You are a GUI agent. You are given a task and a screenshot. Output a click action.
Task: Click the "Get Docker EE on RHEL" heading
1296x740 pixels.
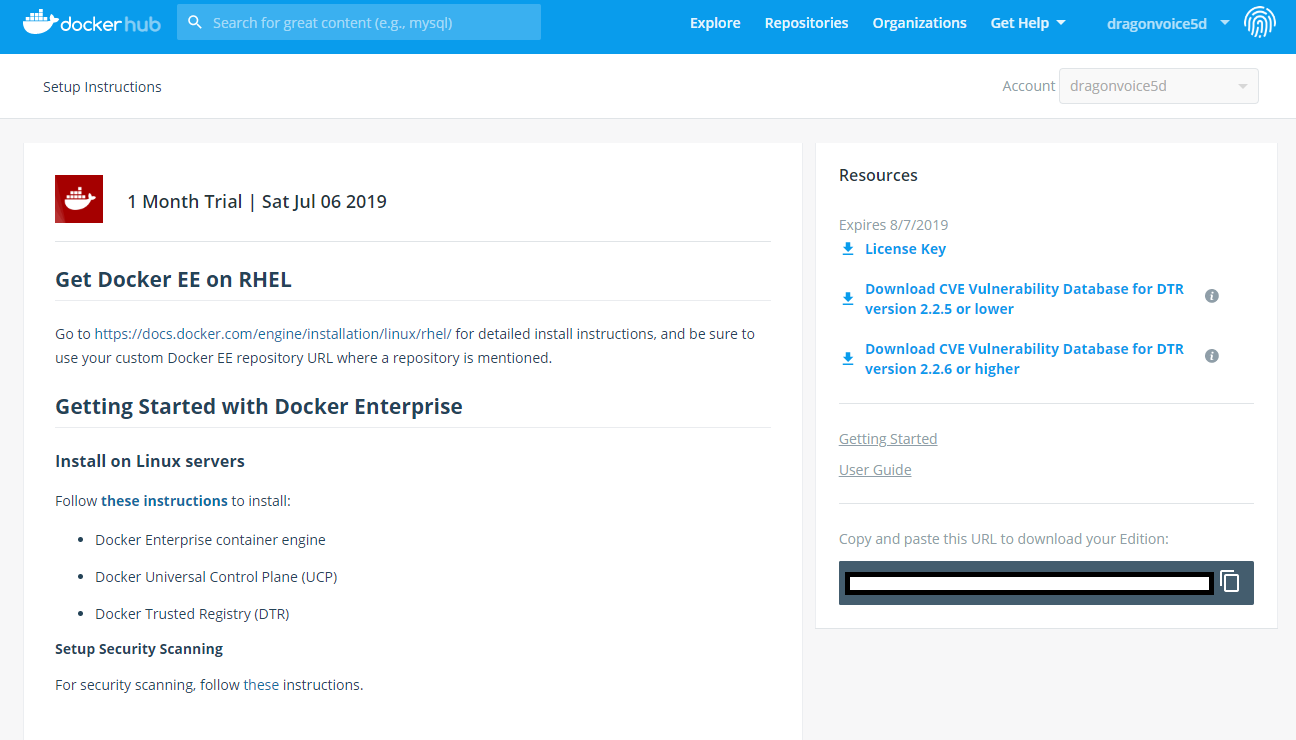coord(173,279)
